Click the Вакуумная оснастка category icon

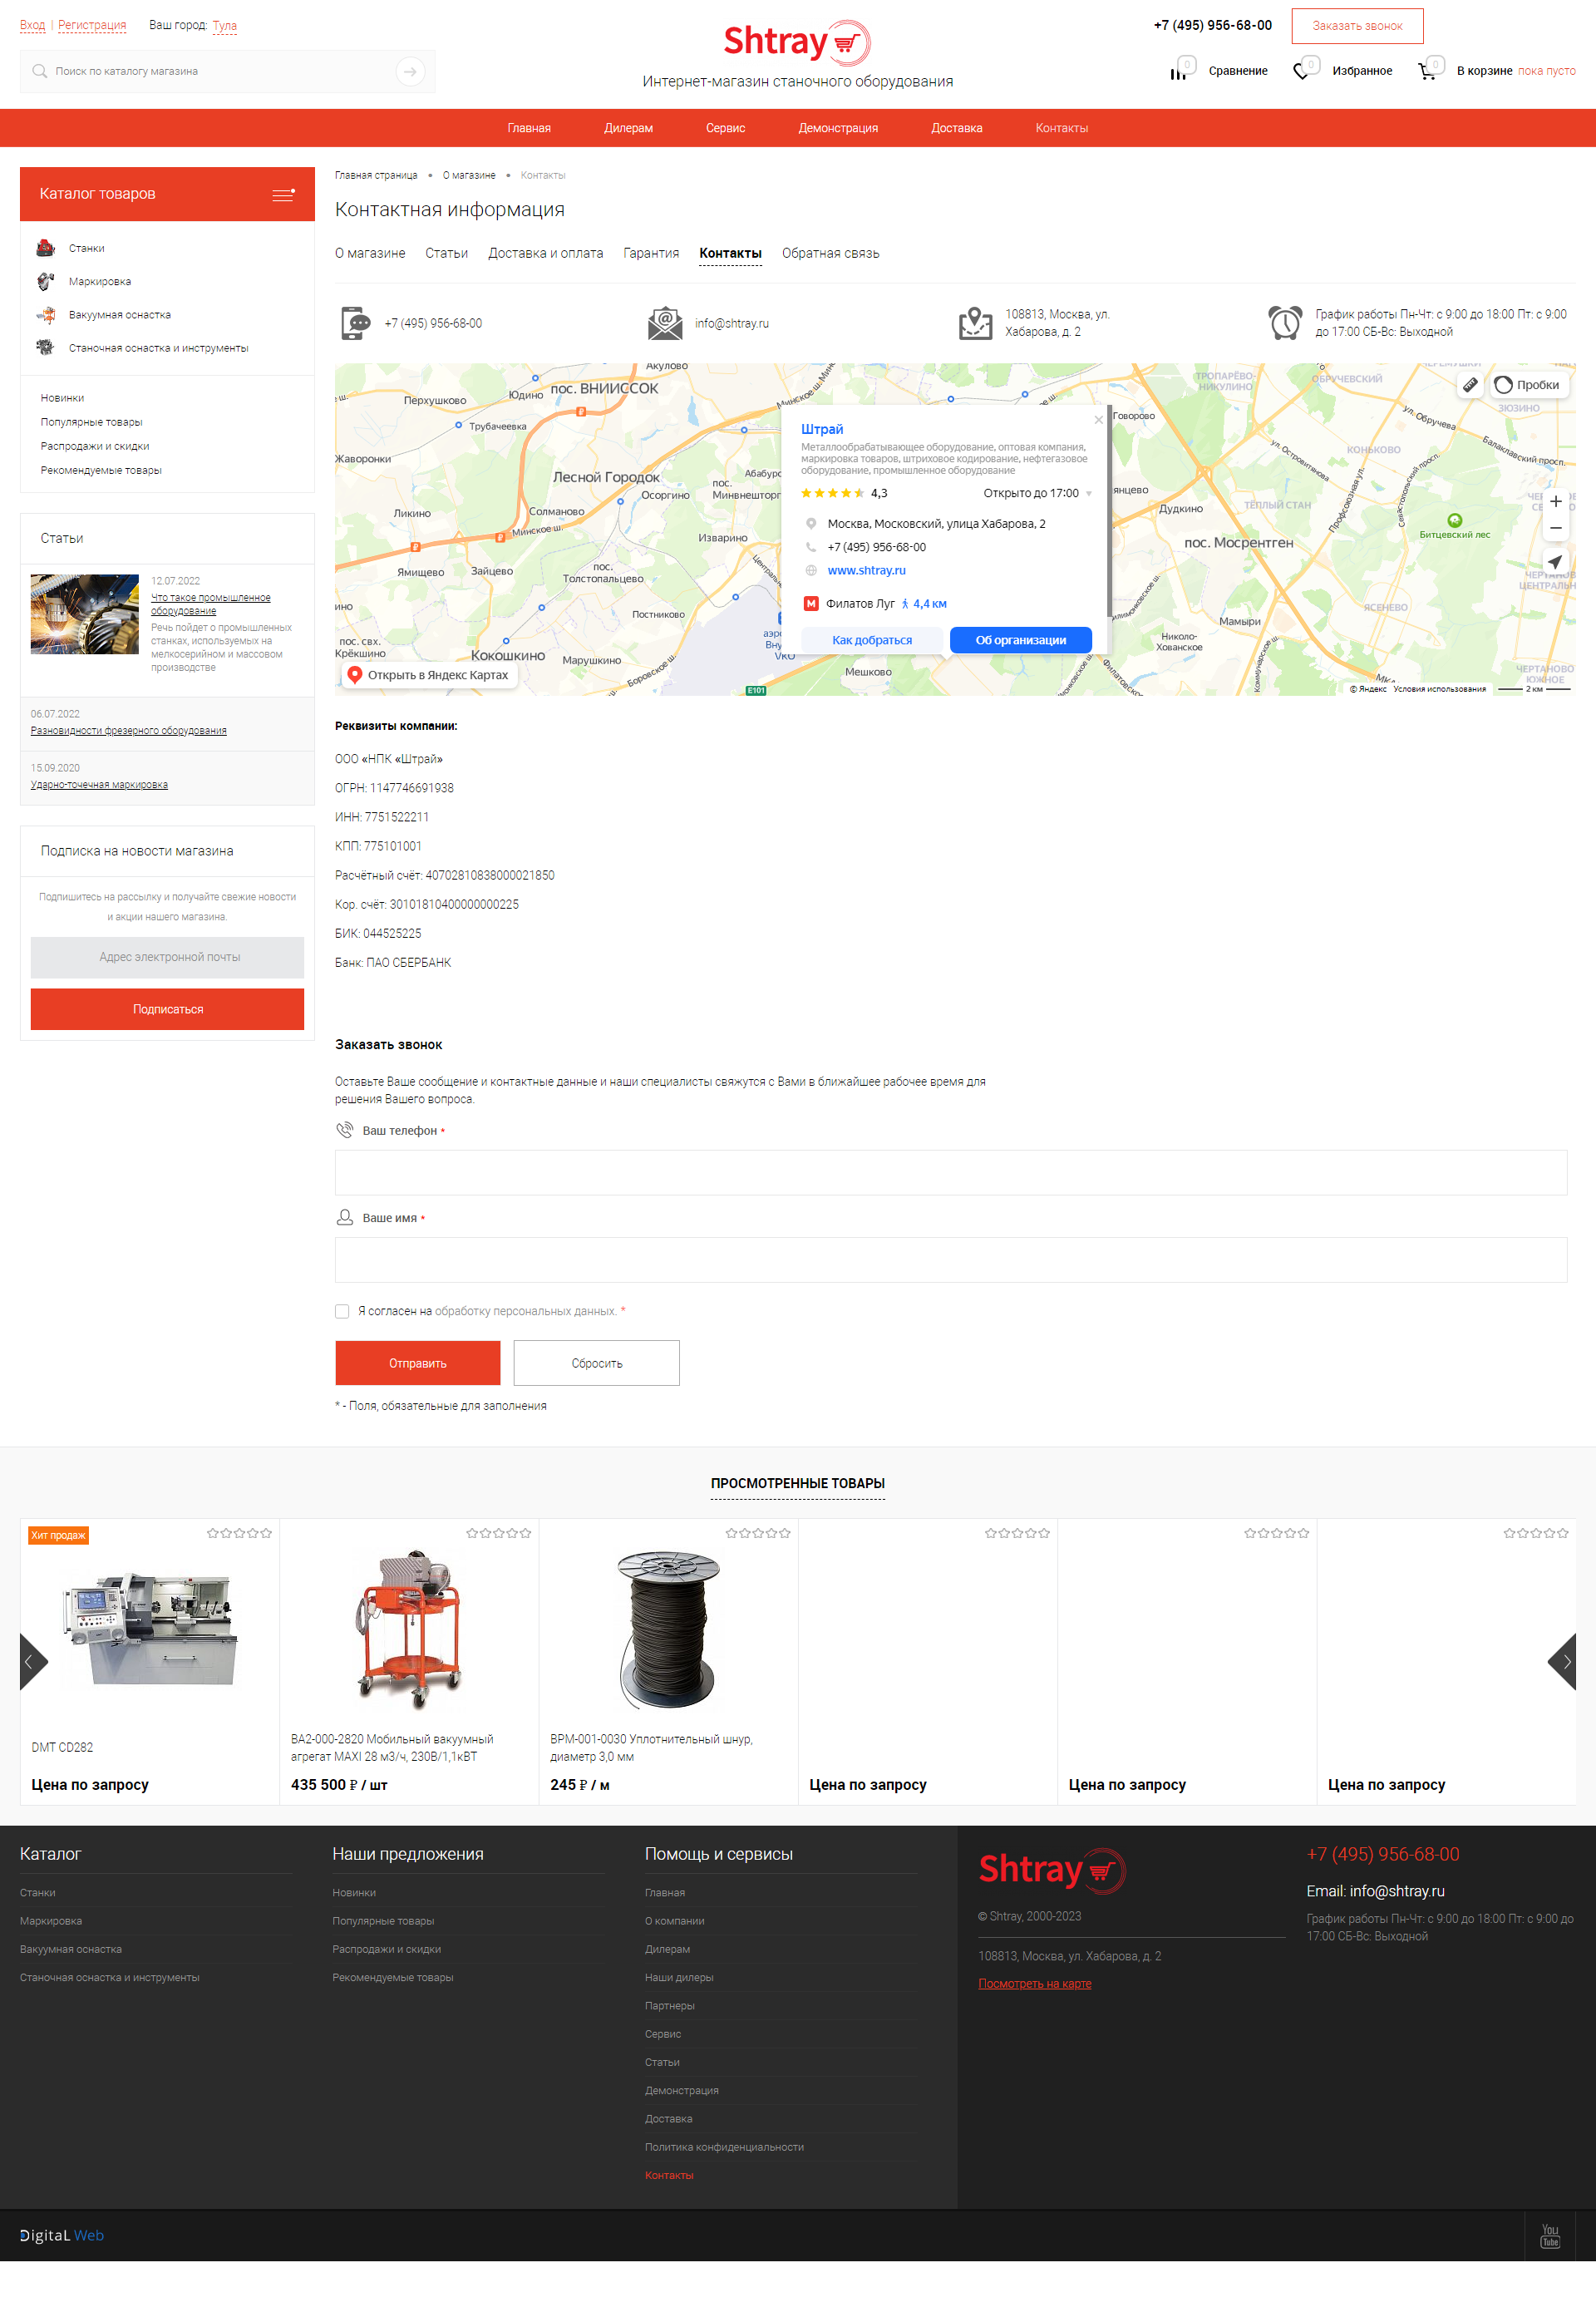(45, 315)
